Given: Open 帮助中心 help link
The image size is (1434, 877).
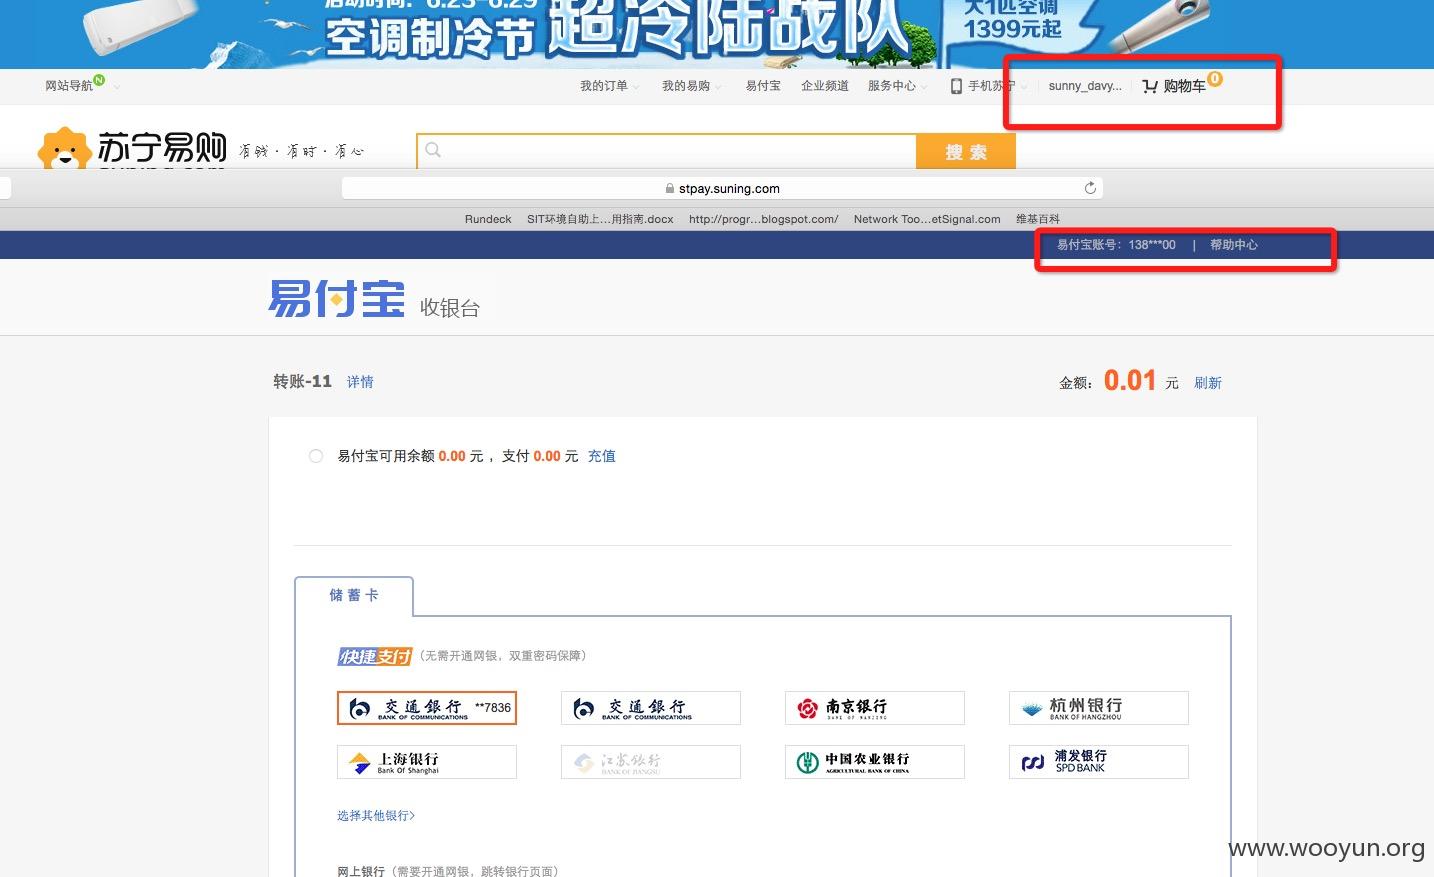Looking at the screenshot, I should click(x=1234, y=245).
